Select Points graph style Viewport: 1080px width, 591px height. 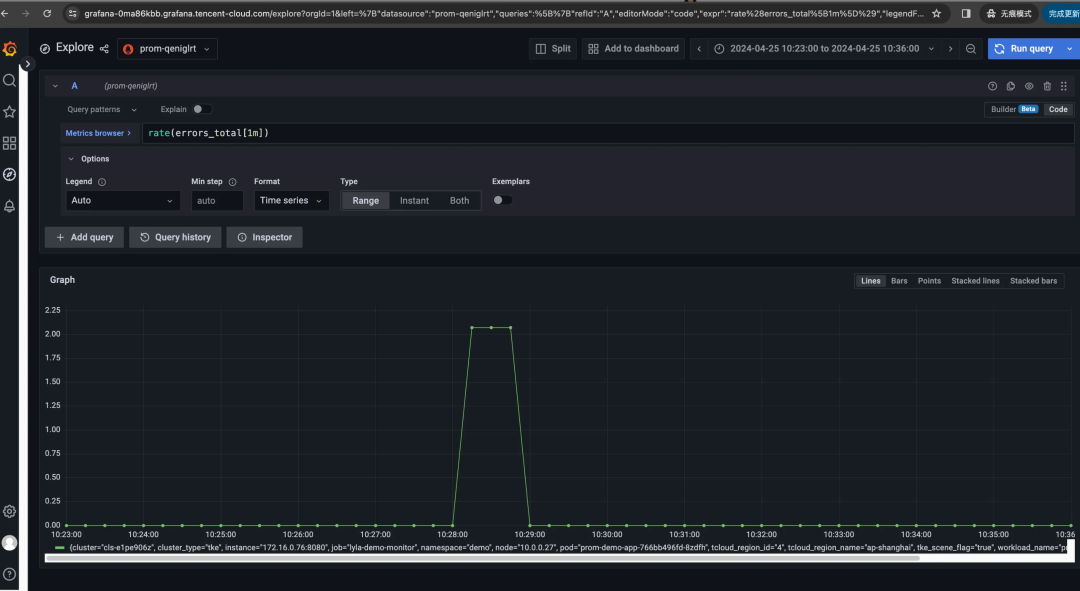[929, 281]
